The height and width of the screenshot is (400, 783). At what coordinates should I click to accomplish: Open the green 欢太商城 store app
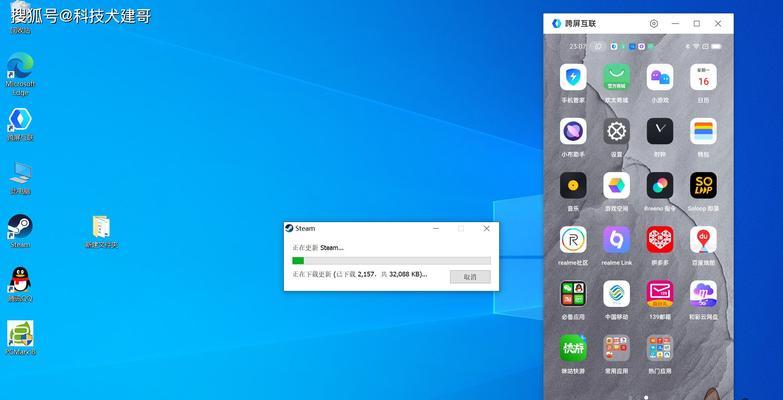pyautogui.click(x=616, y=77)
